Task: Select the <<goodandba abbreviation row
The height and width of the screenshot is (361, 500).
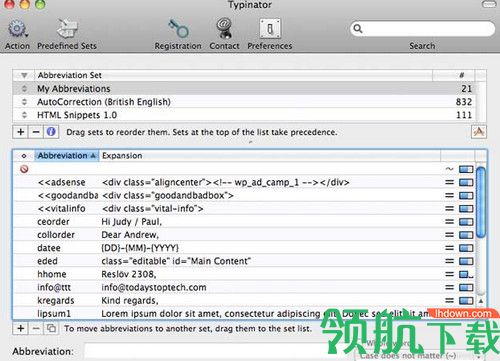Action: [244, 195]
